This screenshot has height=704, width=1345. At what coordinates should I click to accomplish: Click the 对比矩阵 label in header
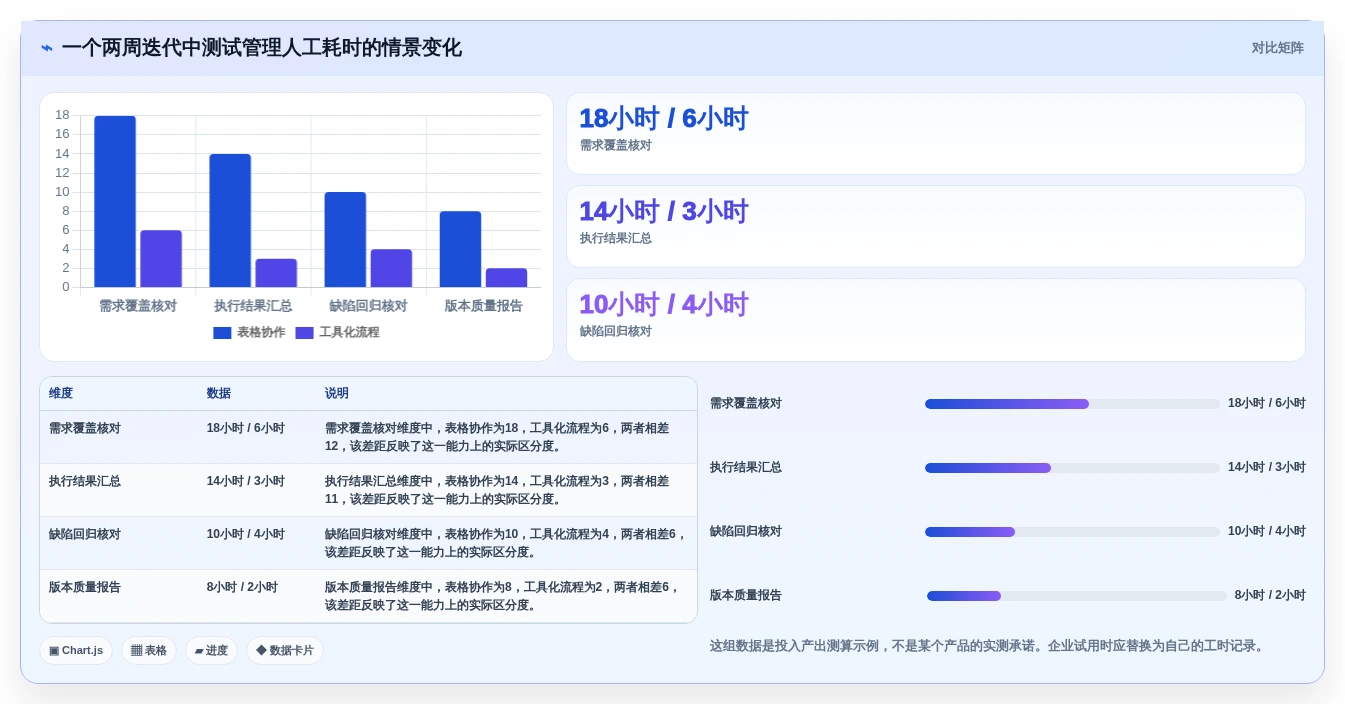coord(1277,48)
